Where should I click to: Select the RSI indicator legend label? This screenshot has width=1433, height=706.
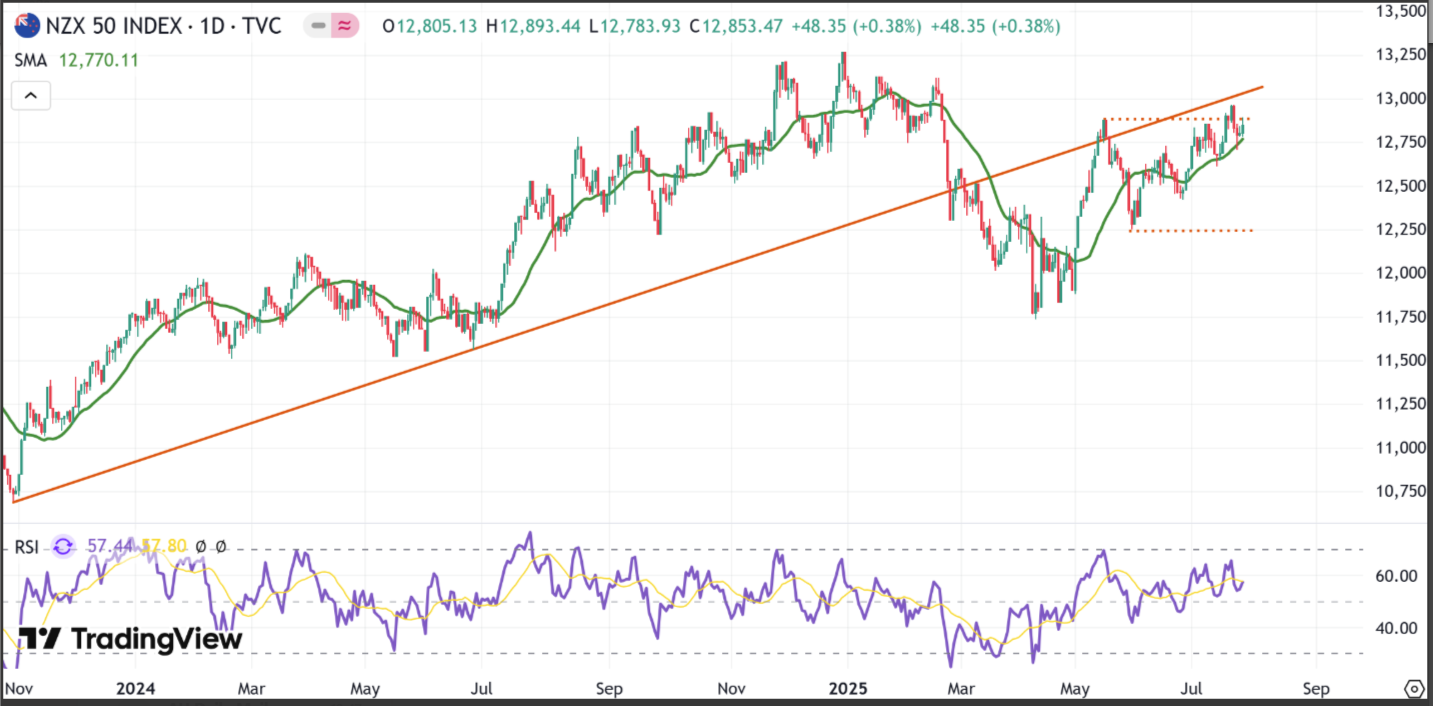click(x=27, y=546)
